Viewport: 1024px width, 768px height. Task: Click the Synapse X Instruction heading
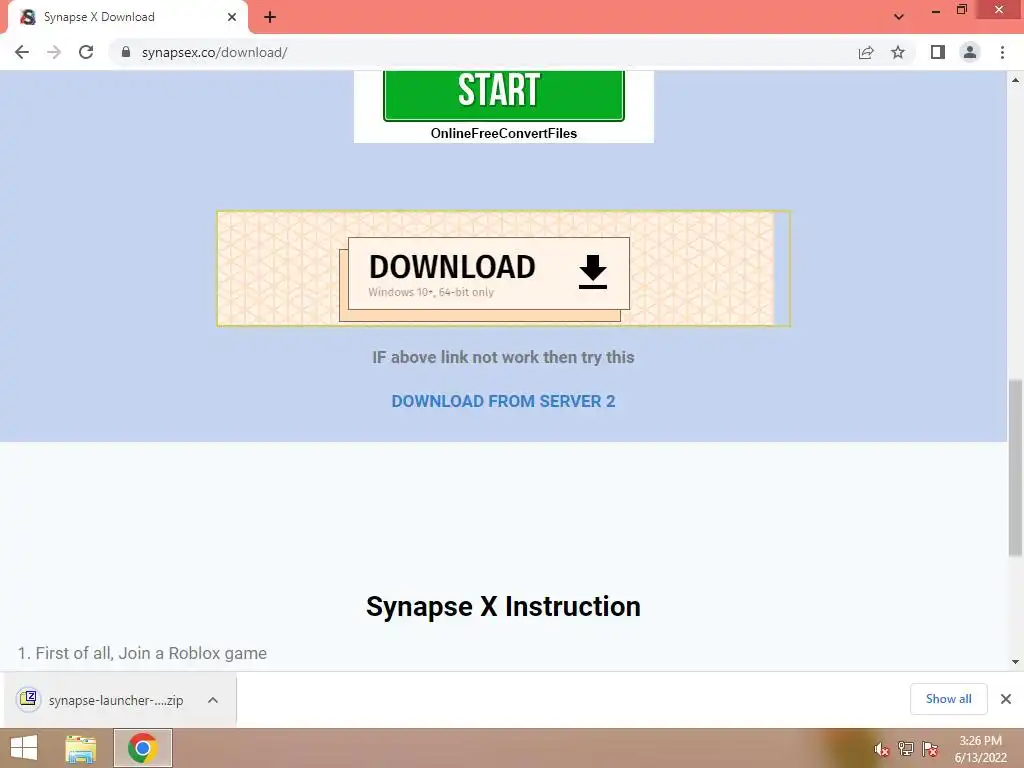(x=503, y=606)
